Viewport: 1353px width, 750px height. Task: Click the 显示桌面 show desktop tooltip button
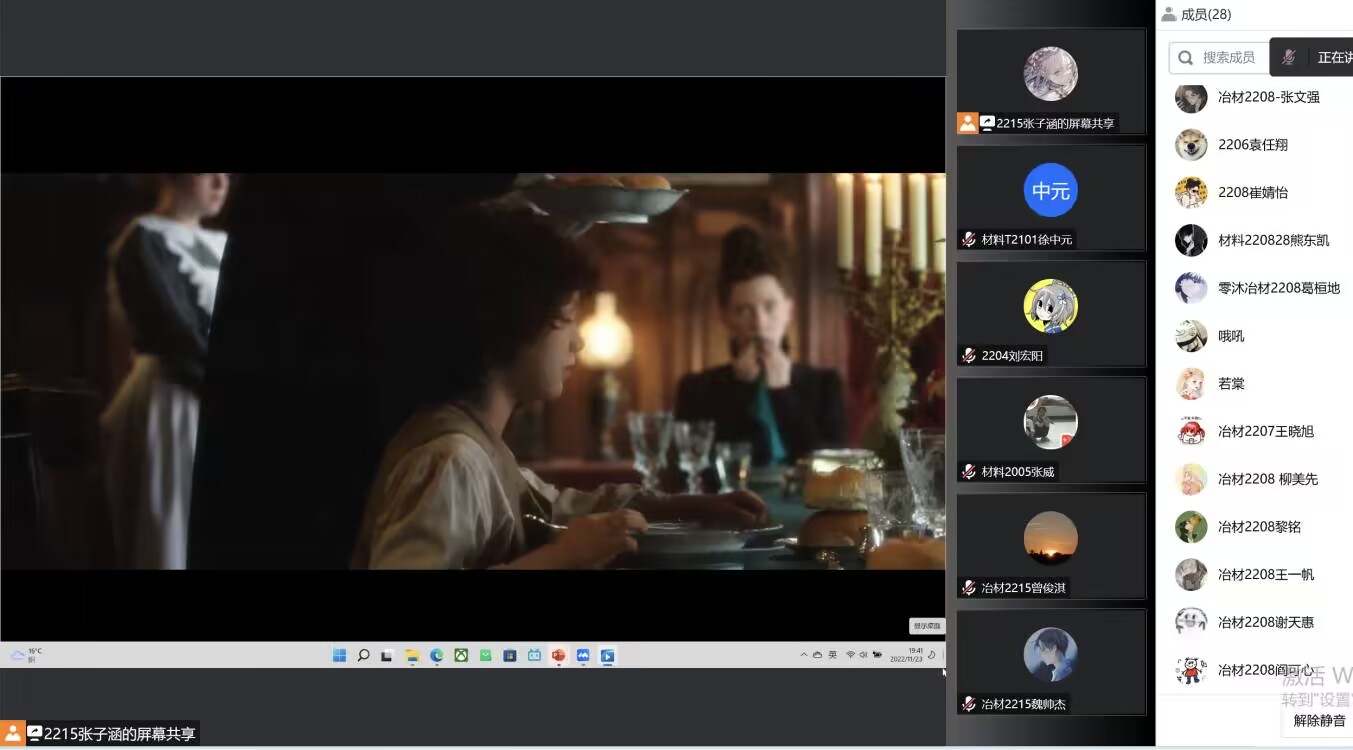coord(926,626)
